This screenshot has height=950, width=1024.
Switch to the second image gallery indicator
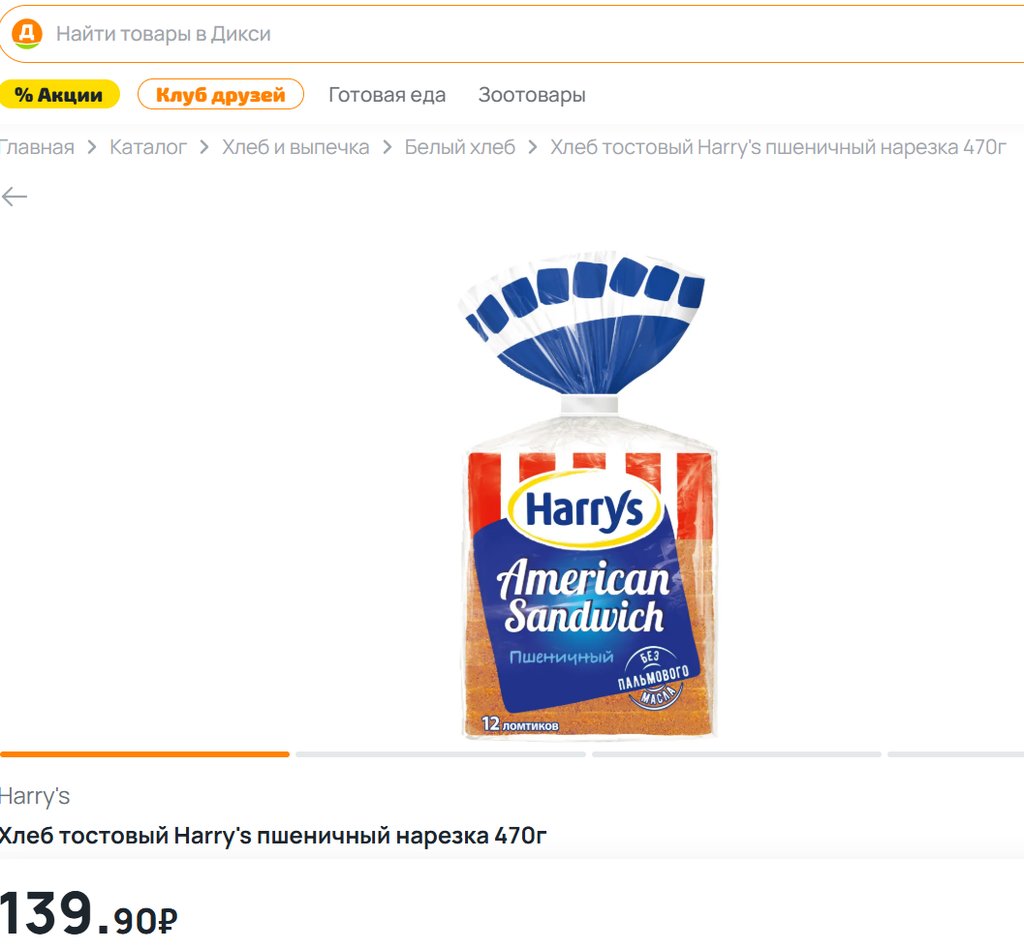point(440,754)
